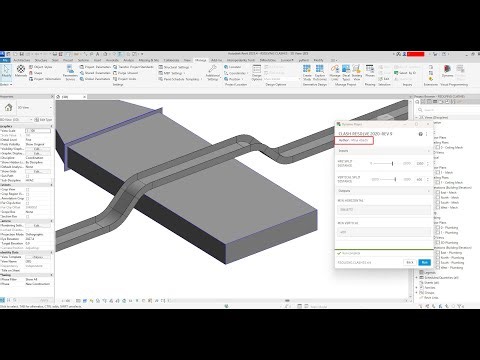Click Explore Outcomes in Generative Design
The width and height of the screenshot is (480, 360).
point(320,73)
